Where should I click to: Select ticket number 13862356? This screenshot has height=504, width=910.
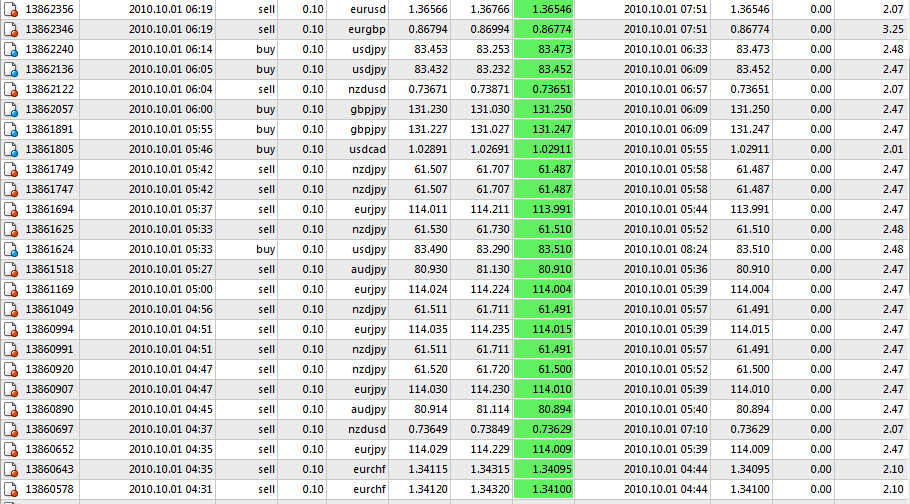(49, 9)
